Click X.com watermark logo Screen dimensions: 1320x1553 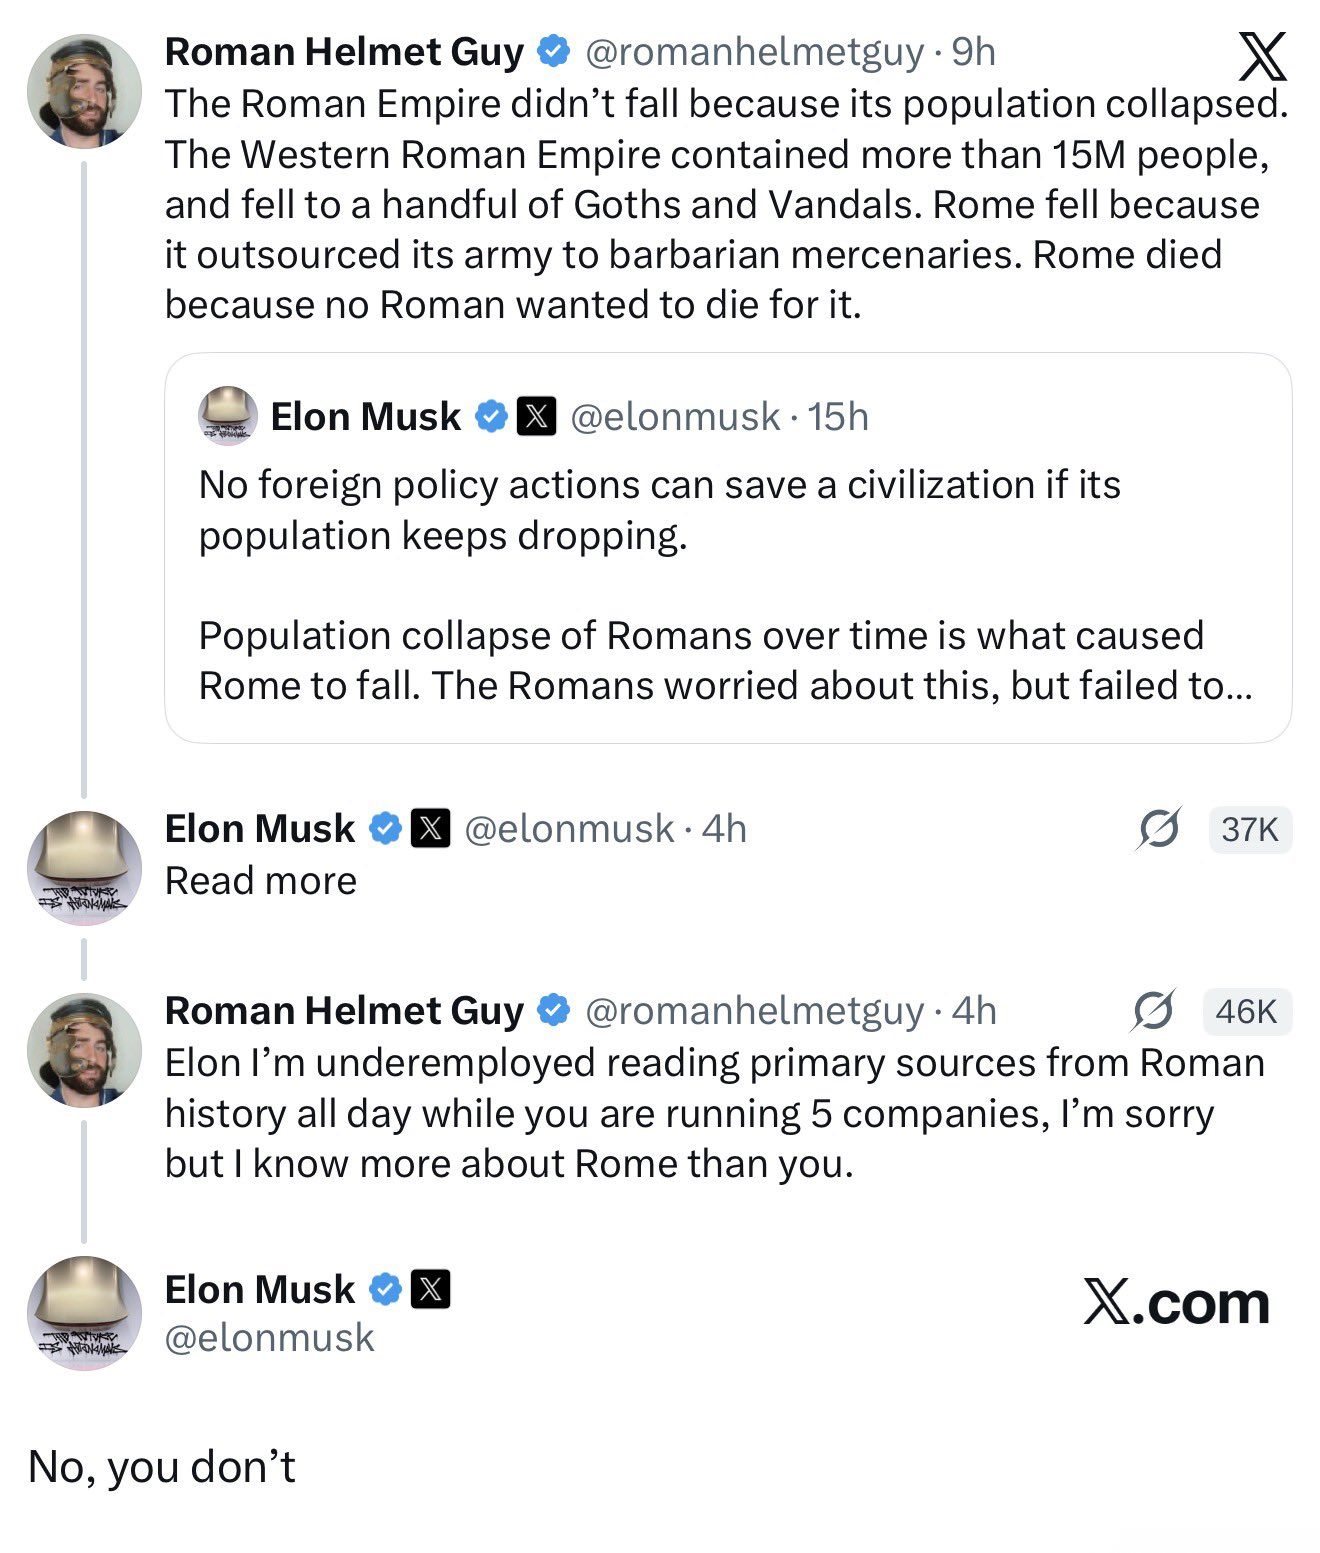pyautogui.click(x=1176, y=1303)
